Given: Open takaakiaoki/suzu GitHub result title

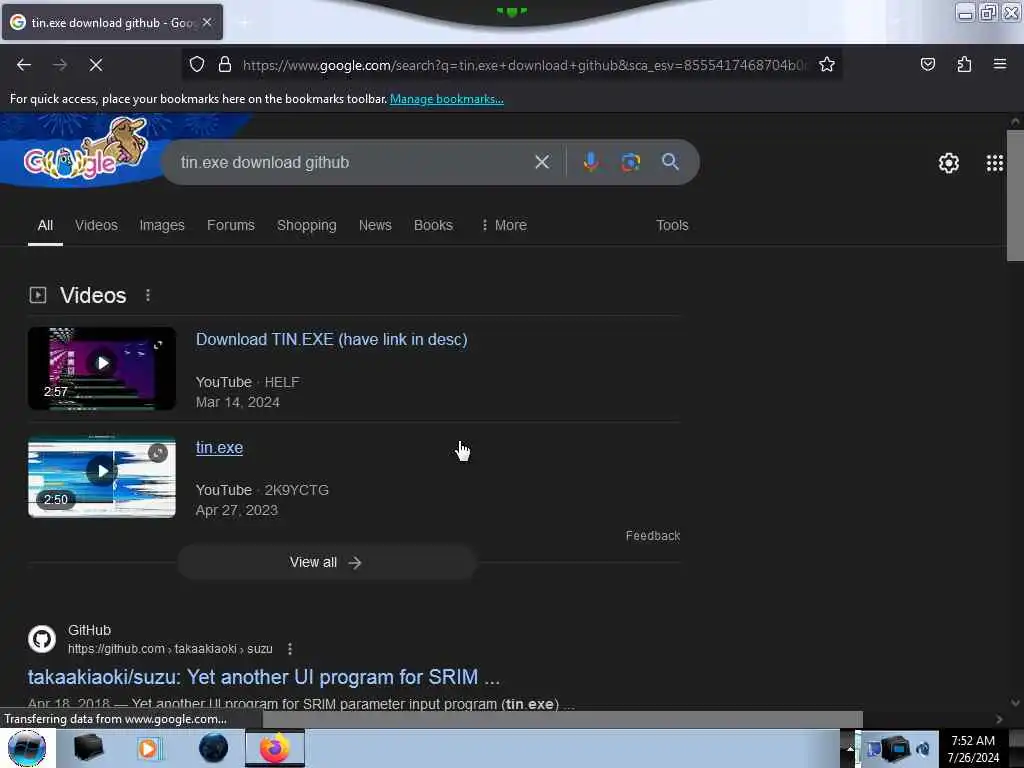Looking at the screenshot, I should 264,677.
